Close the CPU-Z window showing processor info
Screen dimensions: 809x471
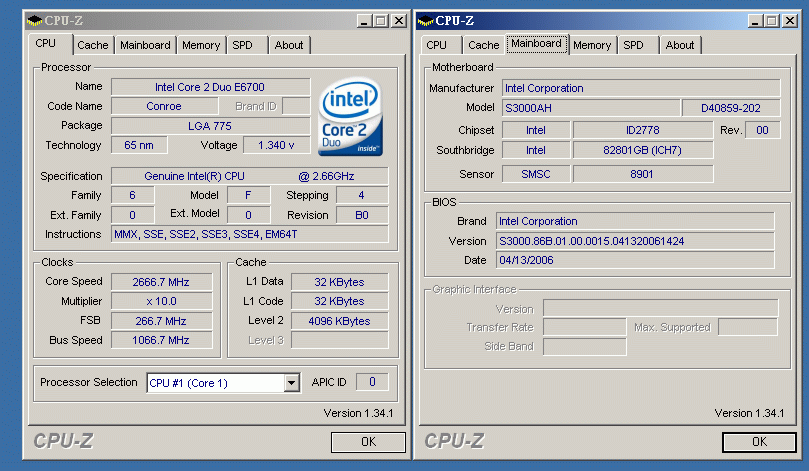(x=397, y=20)
